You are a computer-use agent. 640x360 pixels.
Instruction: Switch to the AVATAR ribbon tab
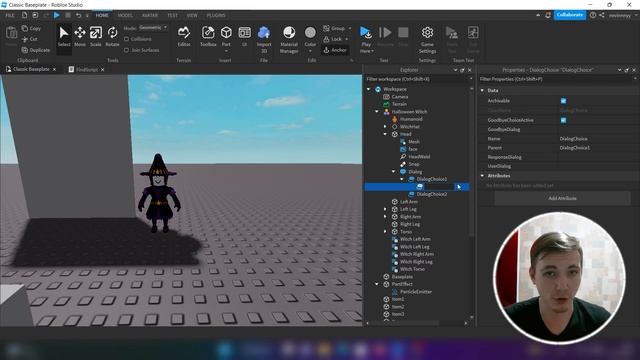(x=150, y=15)
